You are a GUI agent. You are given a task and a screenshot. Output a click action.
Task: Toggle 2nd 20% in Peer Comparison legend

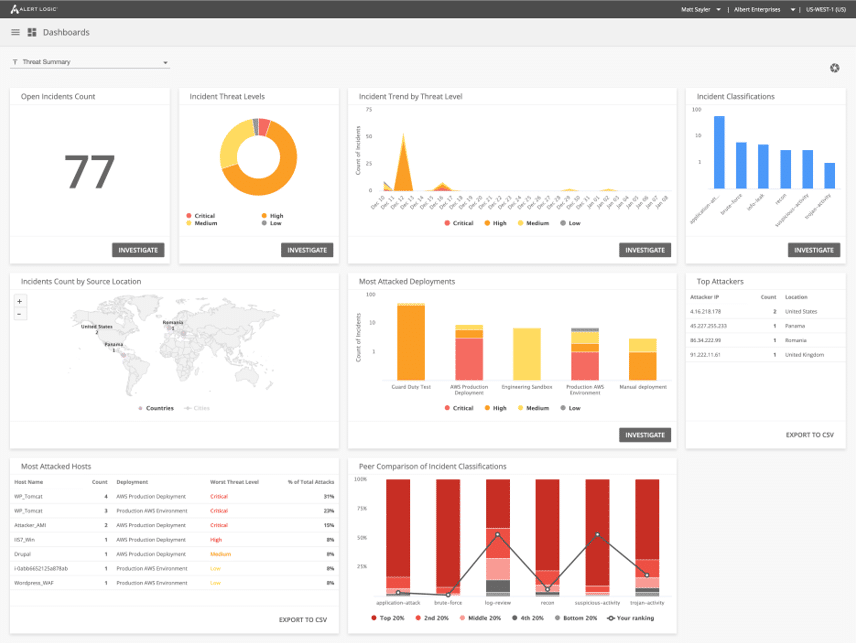point(432,618)
